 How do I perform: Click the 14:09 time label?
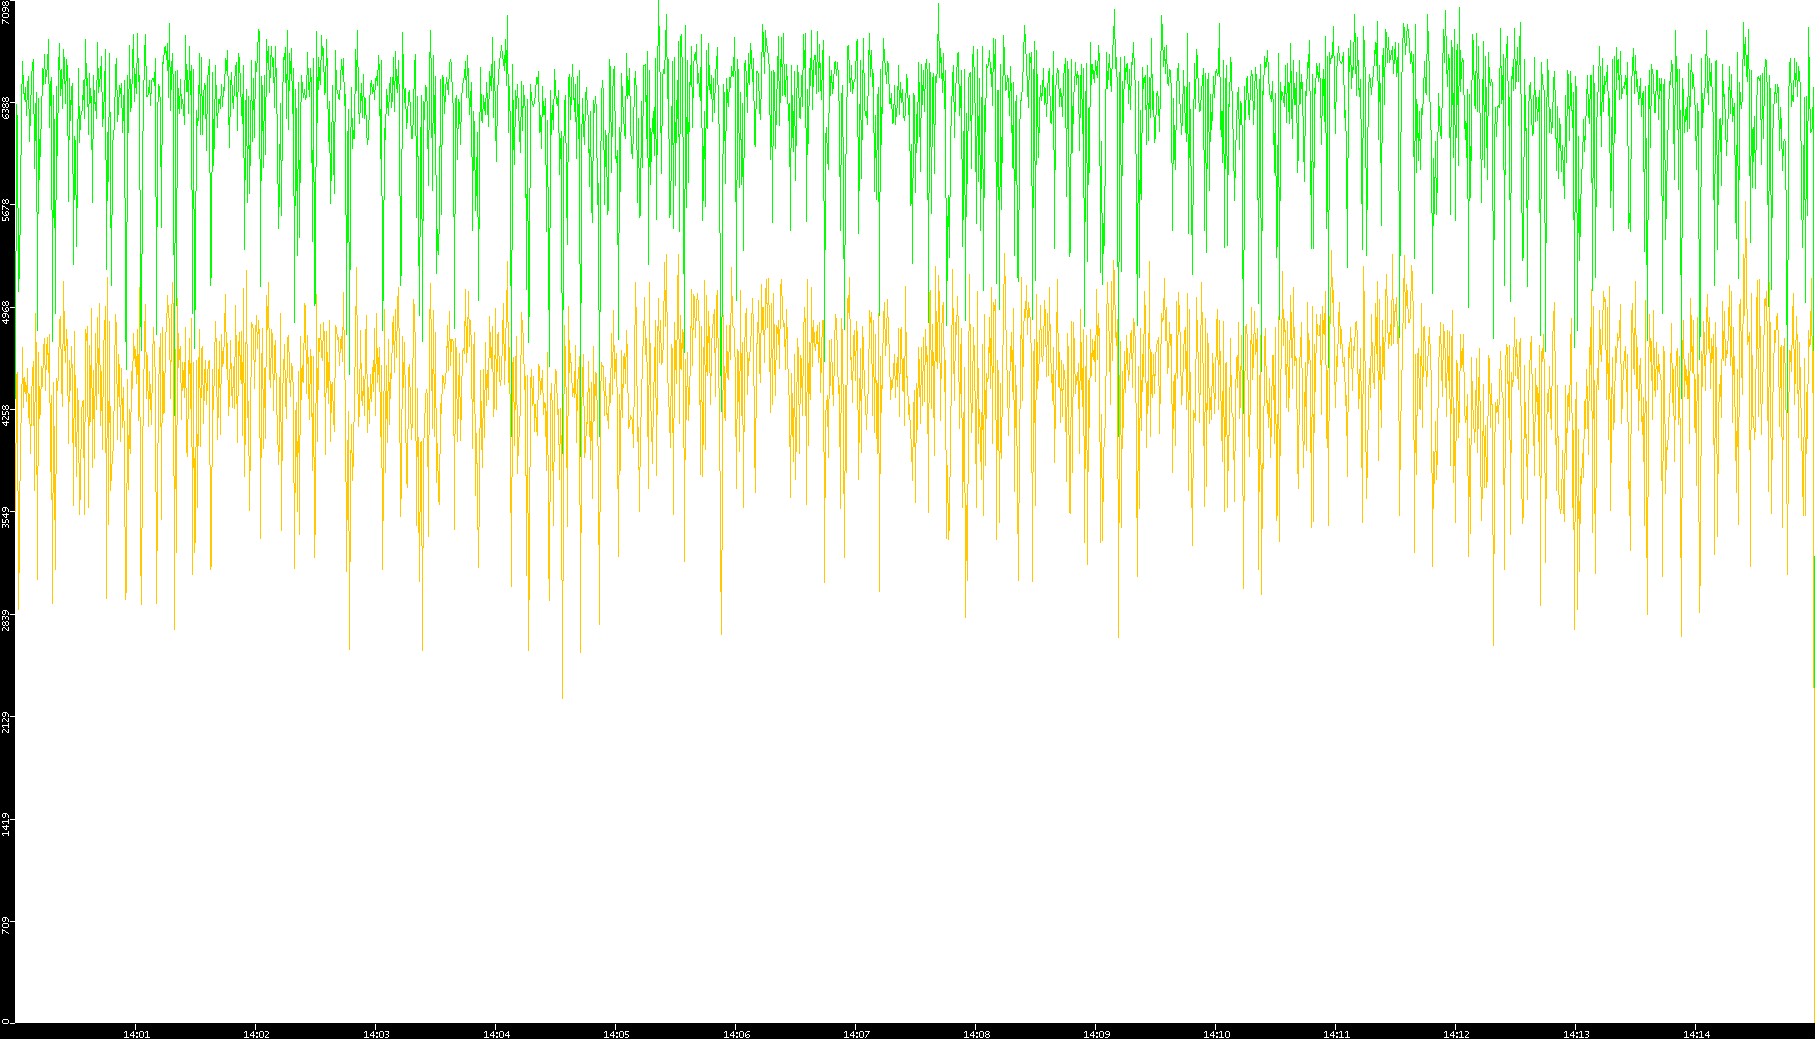1096,1034
